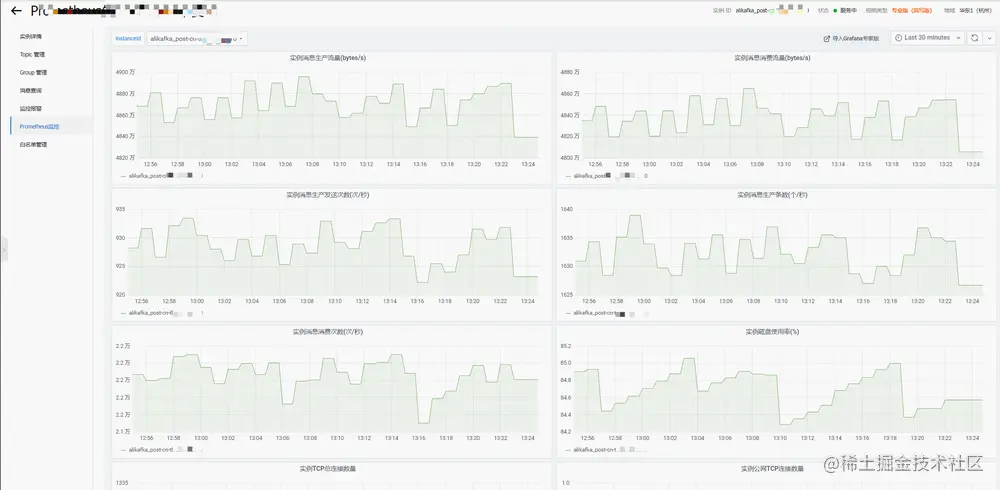Open Group 管理 in the sidebar
This screenshot has width=1000, height=490.
pos(33,73)
